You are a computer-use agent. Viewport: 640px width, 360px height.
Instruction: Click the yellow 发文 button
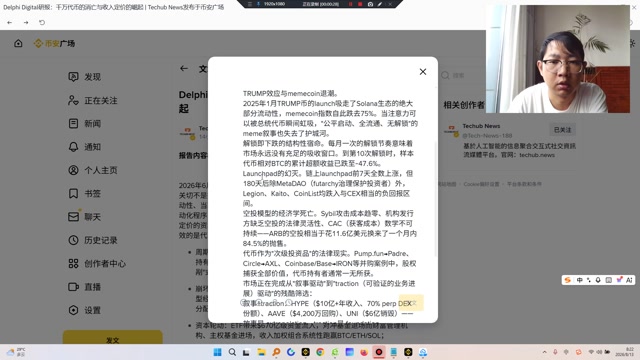coord(113,338)
